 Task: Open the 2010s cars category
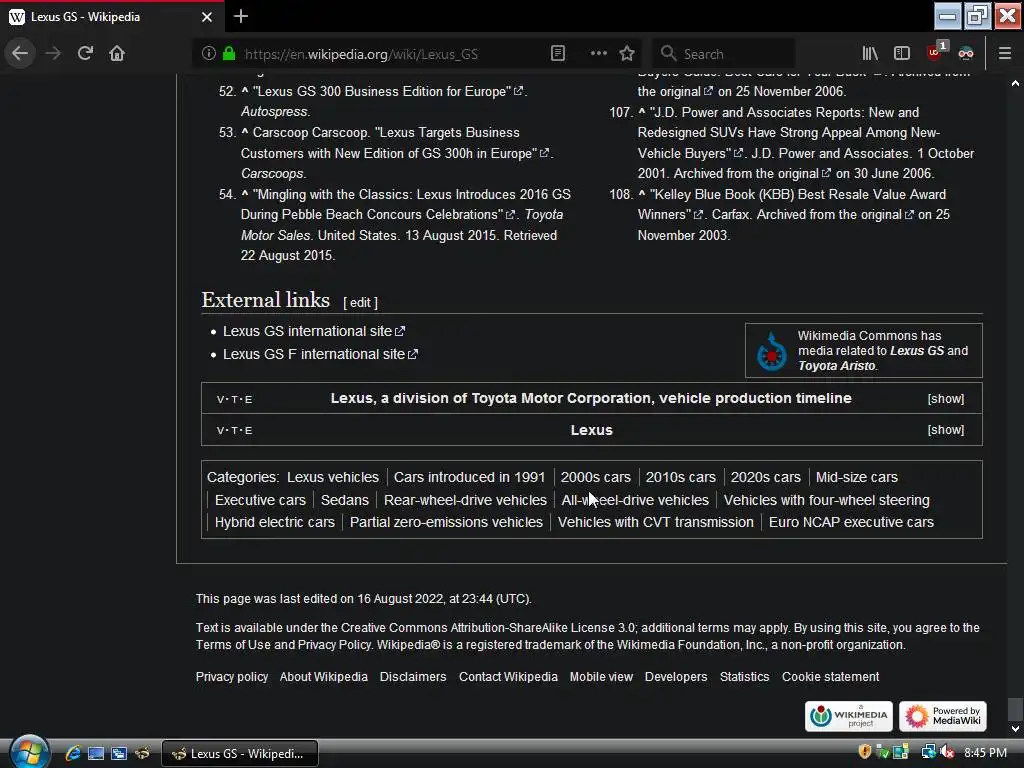point(680,477)
